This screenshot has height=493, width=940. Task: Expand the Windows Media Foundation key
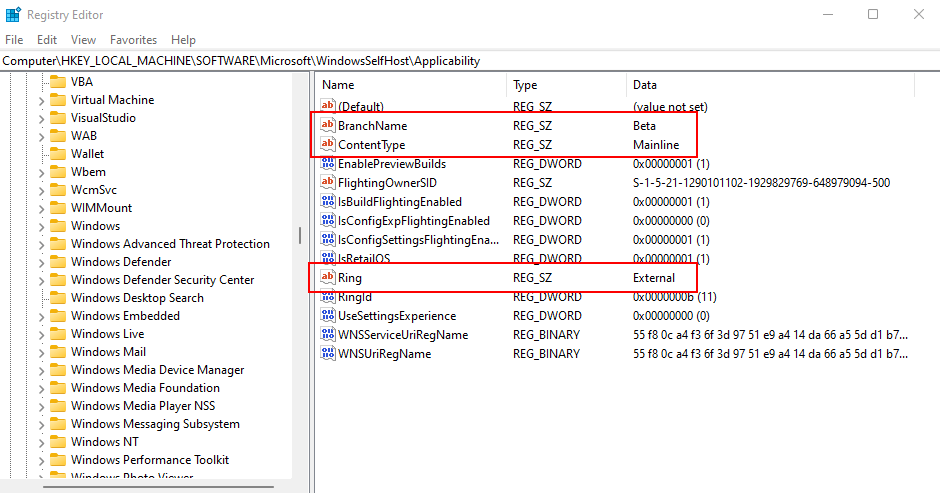(41, 389)
